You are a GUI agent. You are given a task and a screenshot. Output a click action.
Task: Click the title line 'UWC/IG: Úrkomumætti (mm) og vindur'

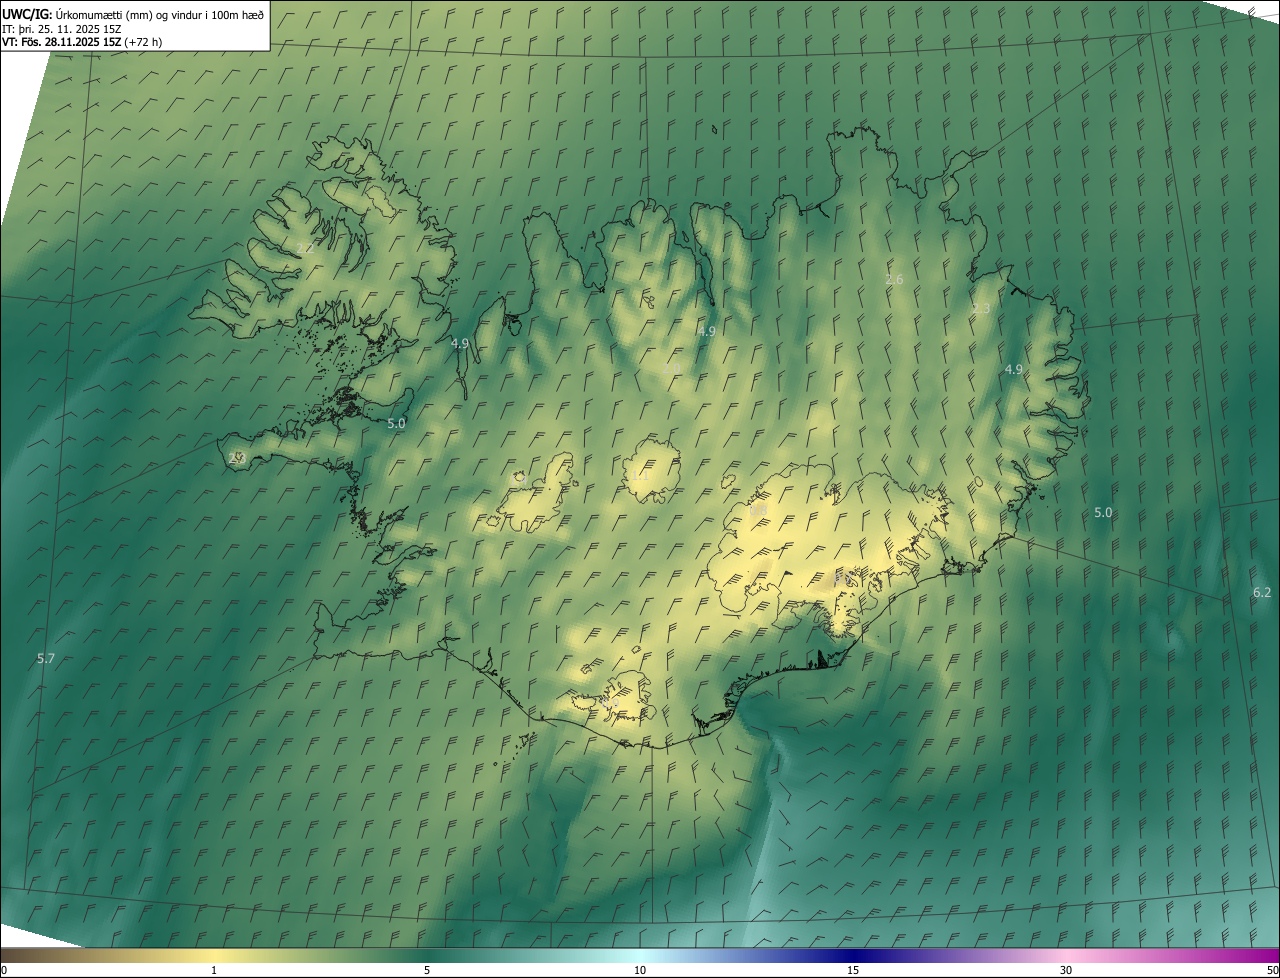pos(133,14)
